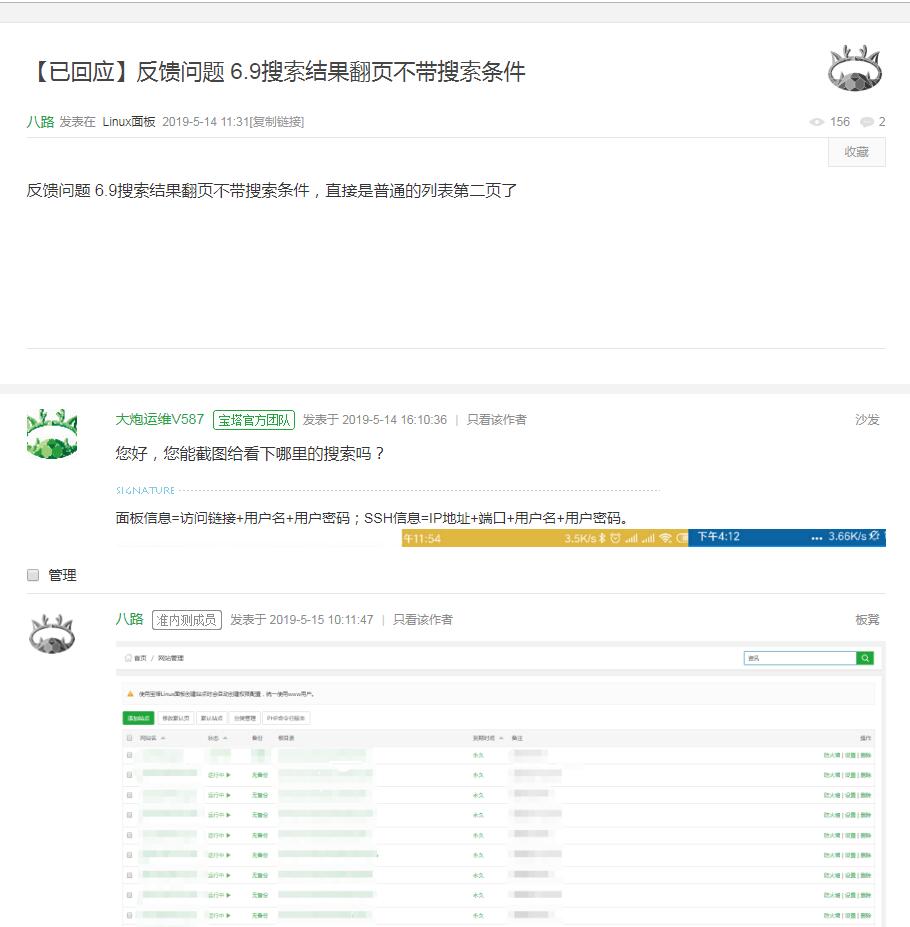
Task: Click the green search magnifier in screenshot
Action: click(x=865, y=658)
